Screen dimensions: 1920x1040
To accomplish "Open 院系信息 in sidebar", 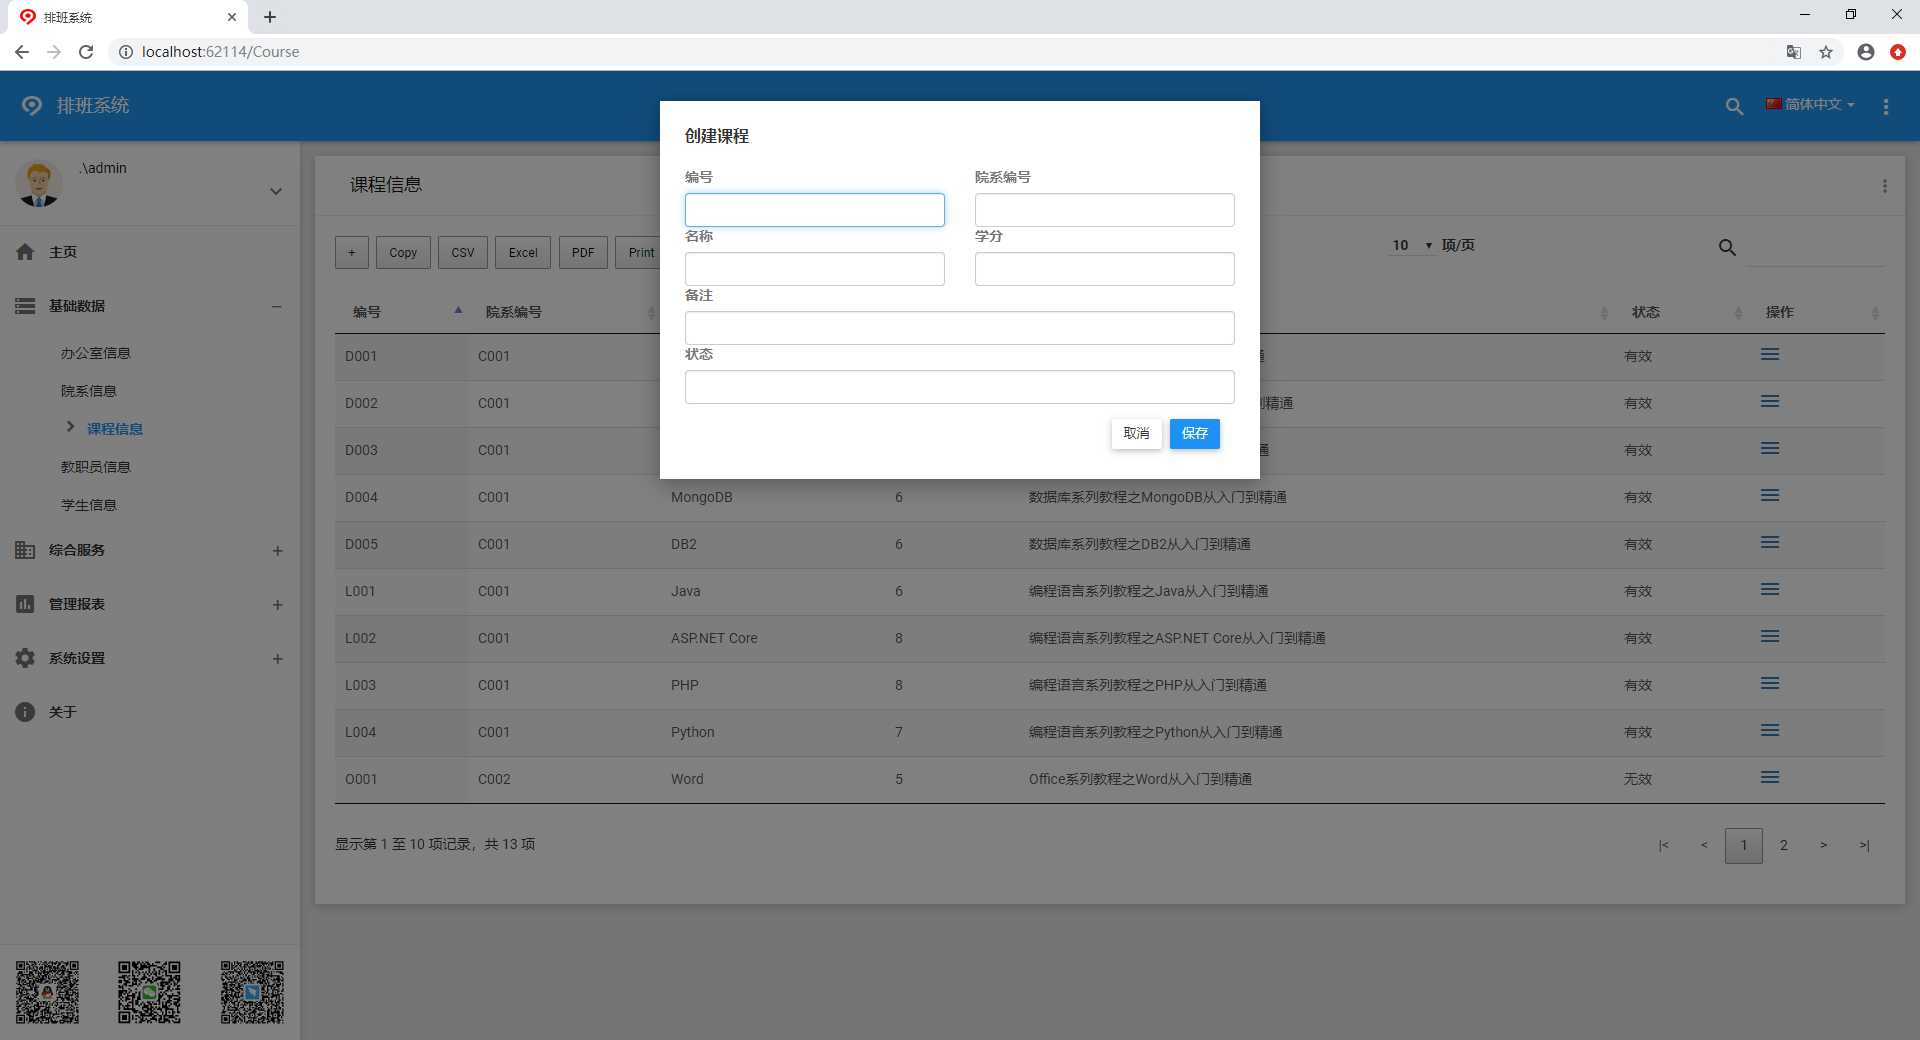I will point(88,391).
